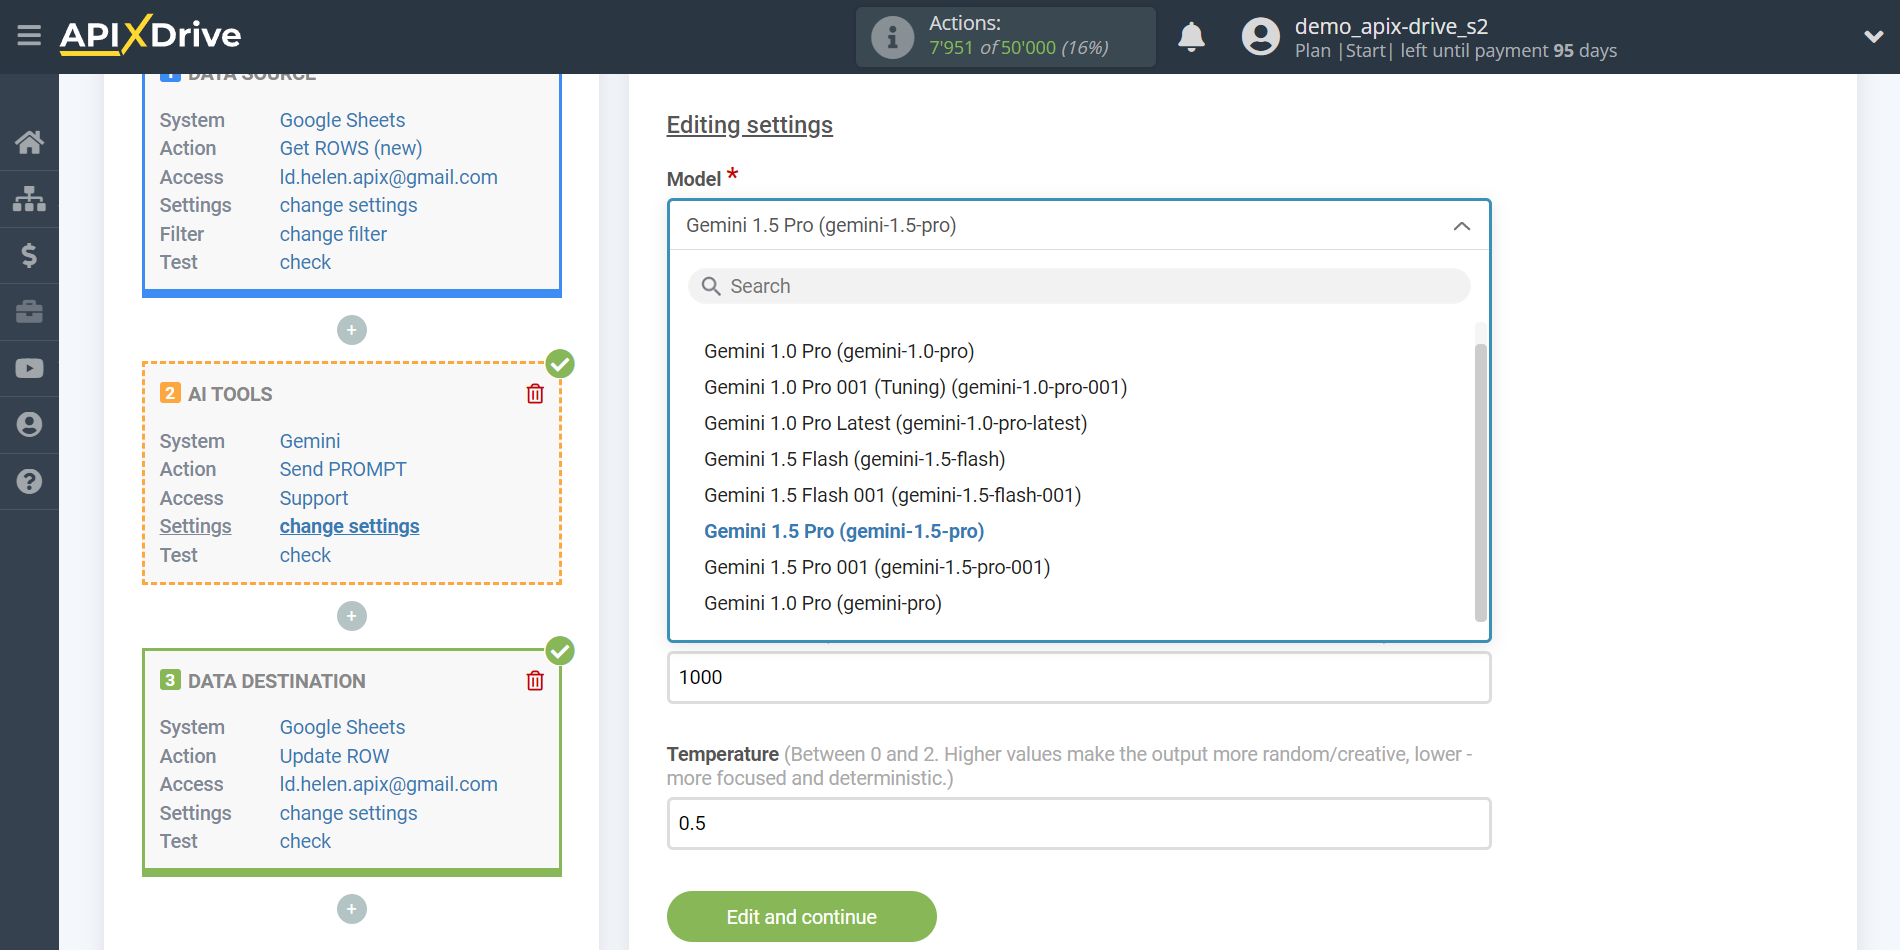Click DATA DESTINATION block title
Screen dimensions: 1900x950
tap(276, 681)
